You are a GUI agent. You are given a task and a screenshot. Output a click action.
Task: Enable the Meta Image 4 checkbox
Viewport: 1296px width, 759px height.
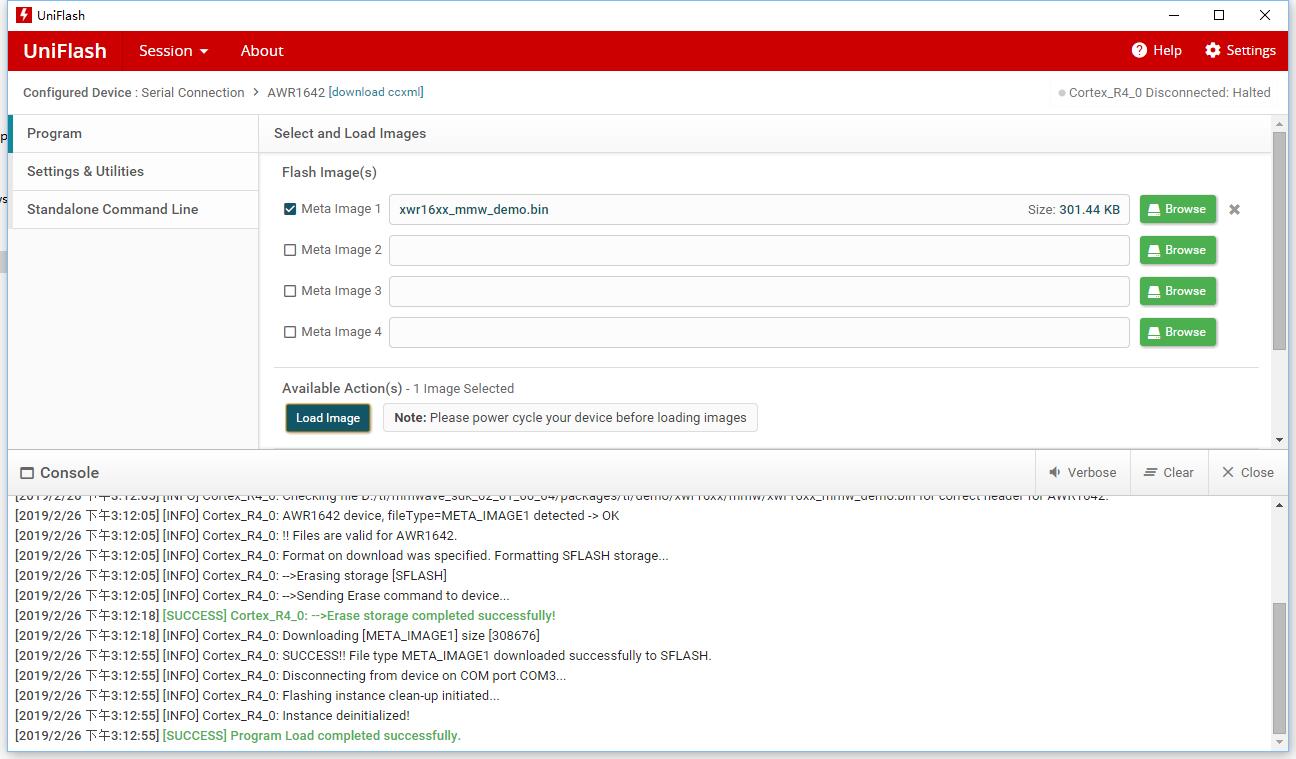290,332
